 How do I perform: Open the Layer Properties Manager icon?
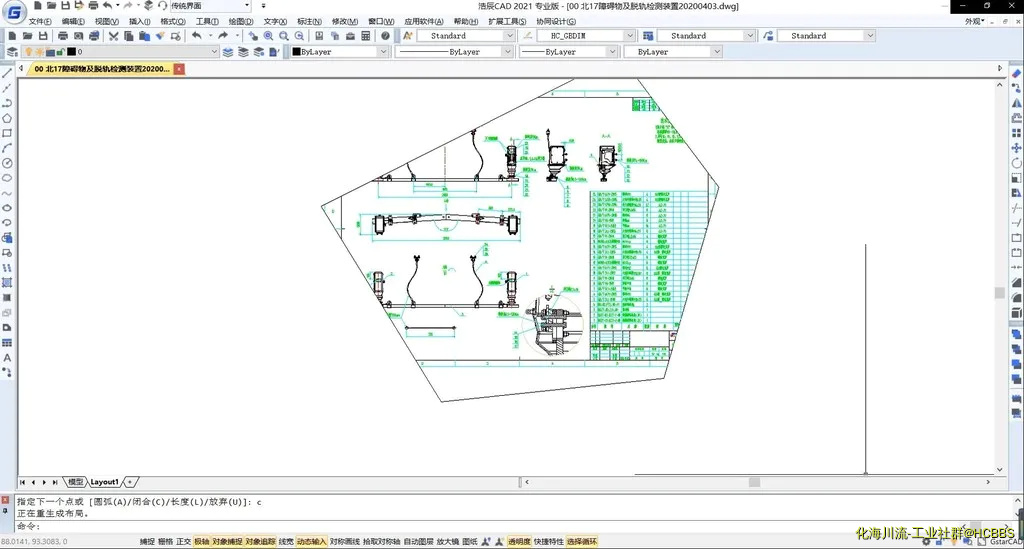[x=12, y=52]
